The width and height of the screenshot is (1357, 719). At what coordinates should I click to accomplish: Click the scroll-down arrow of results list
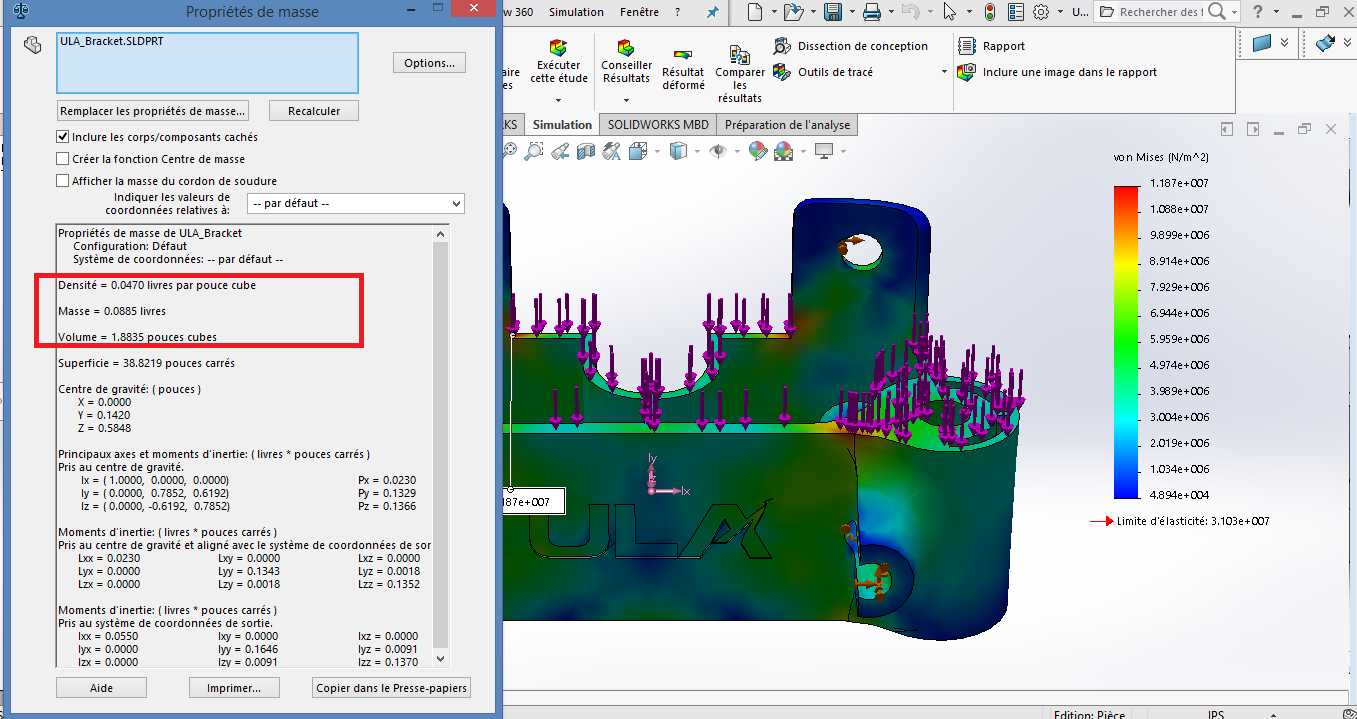(441, 659)
